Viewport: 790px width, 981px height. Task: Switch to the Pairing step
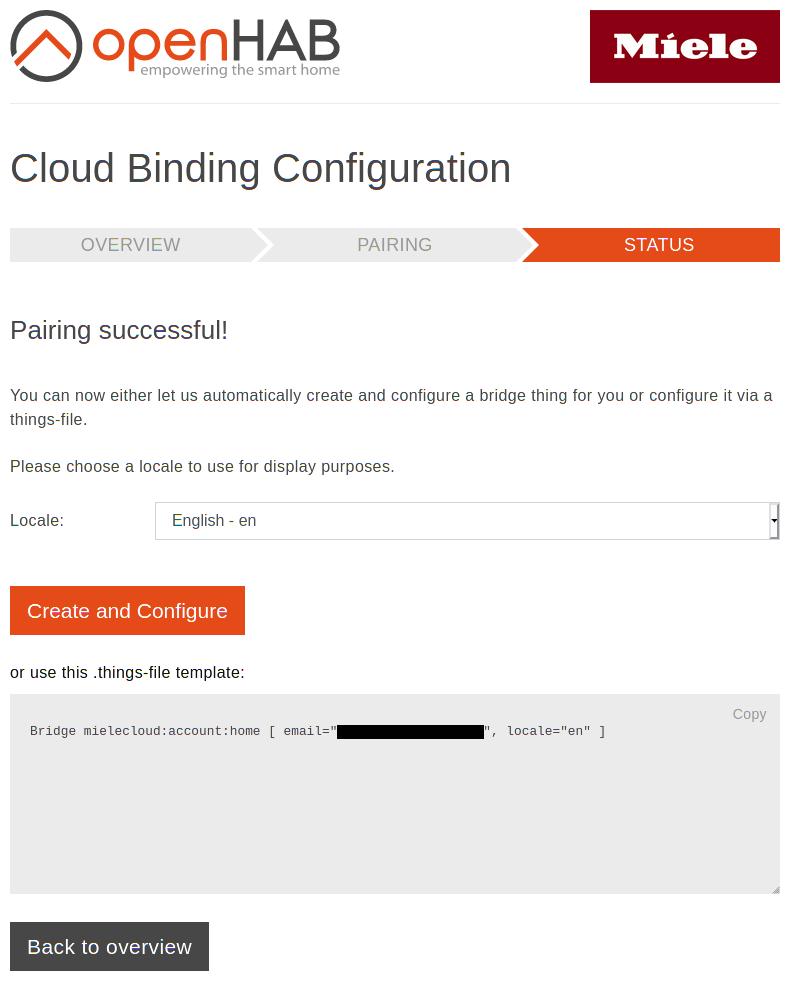click(394, 245)
